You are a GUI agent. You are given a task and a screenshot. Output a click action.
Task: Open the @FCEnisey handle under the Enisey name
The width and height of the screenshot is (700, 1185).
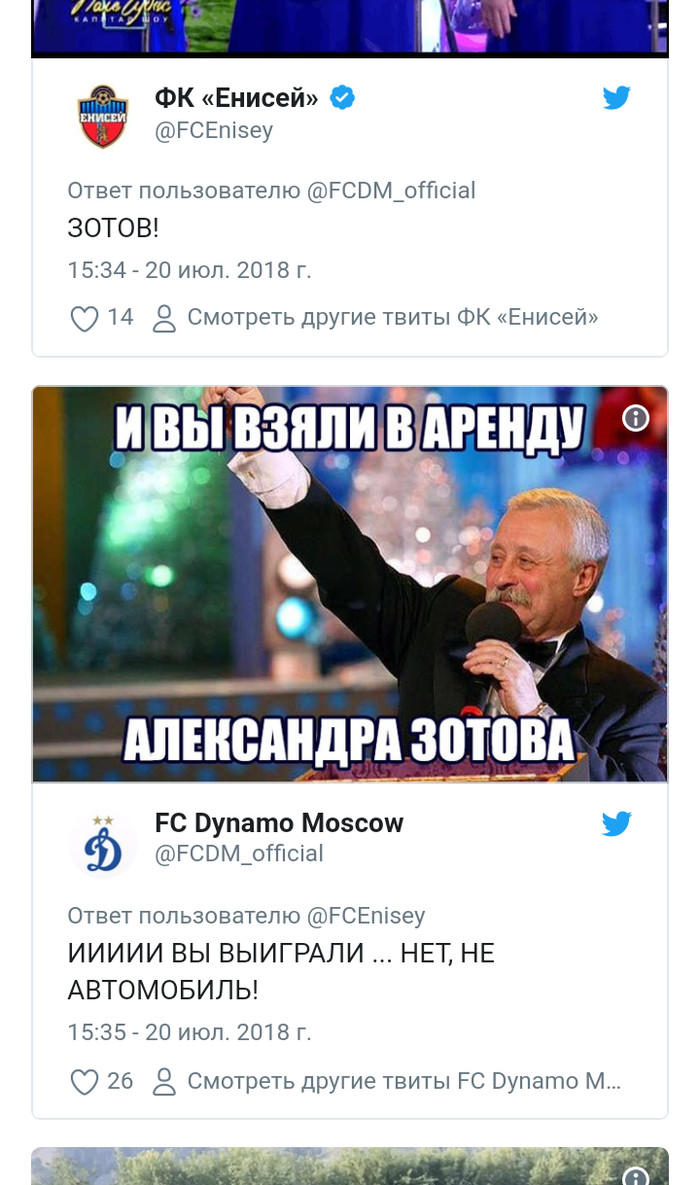coord(214,130)
